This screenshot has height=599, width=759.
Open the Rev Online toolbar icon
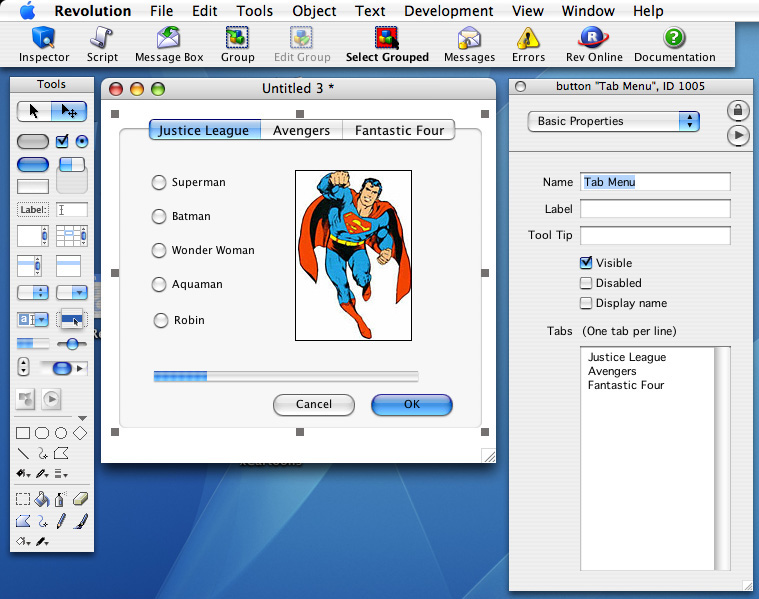pyautogui.click(x=594, y=45)
